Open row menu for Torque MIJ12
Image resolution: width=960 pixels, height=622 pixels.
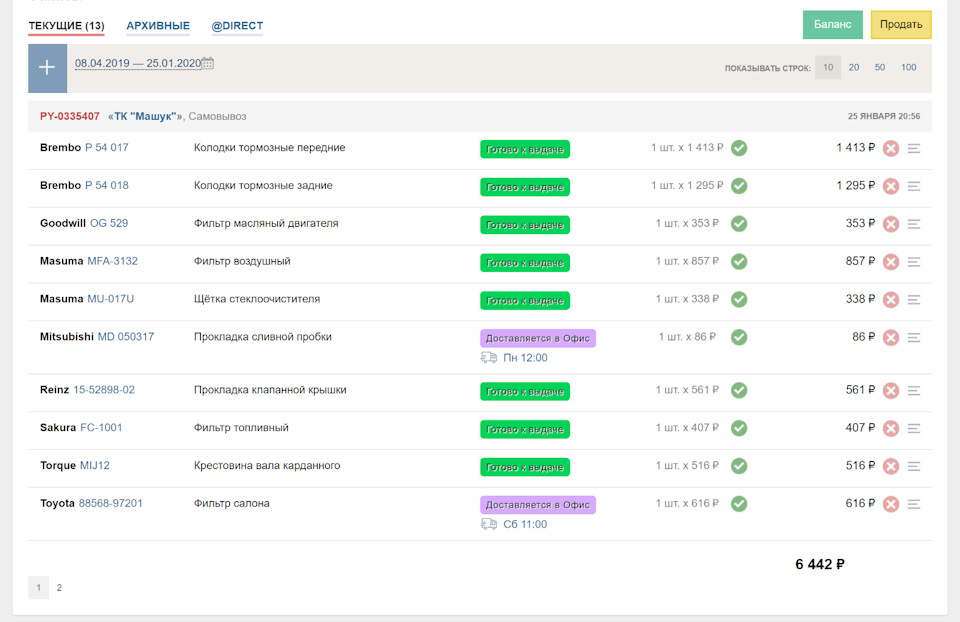[913, 466]
